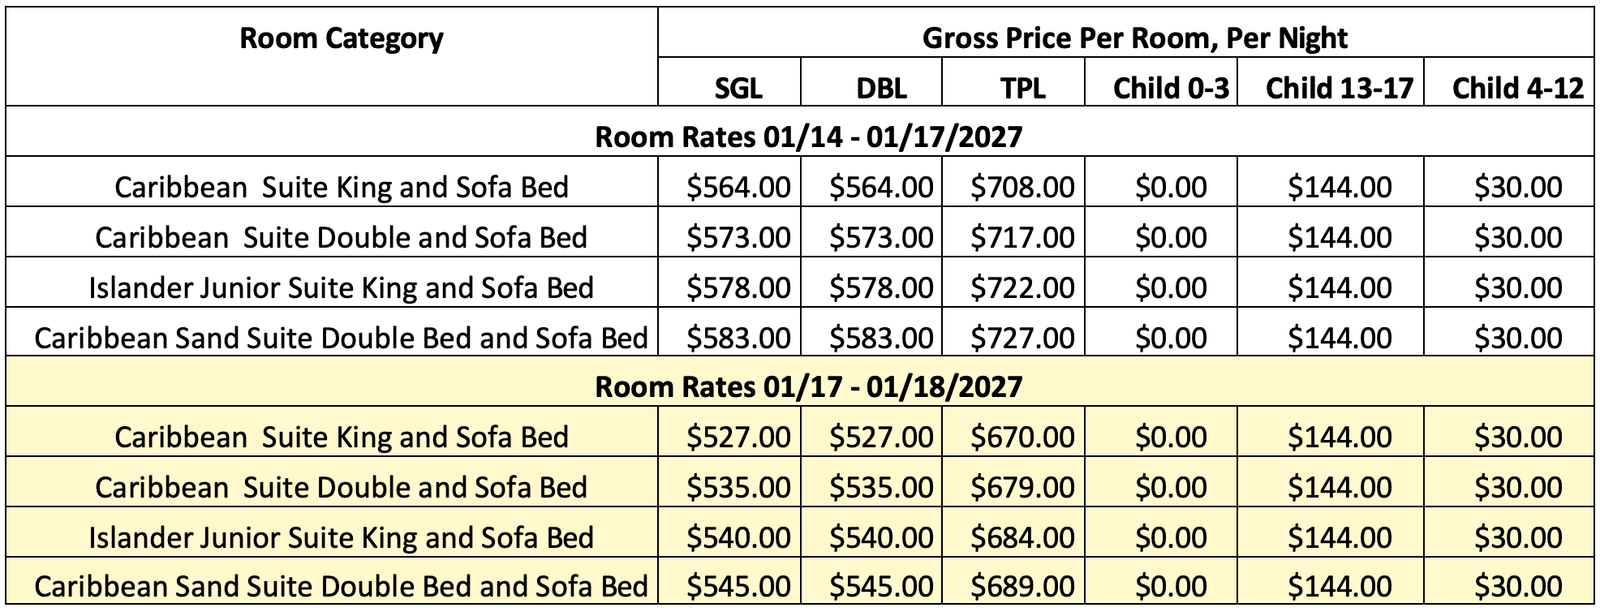
Task: Select the Child 0-3 column header
Action: pos(1170,88)
